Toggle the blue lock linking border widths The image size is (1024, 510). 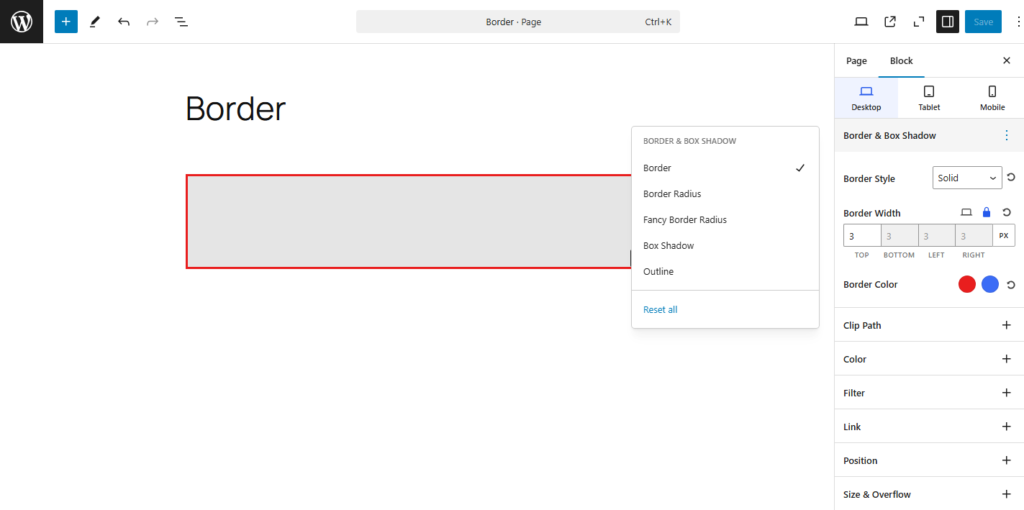[x=987, y=212]
